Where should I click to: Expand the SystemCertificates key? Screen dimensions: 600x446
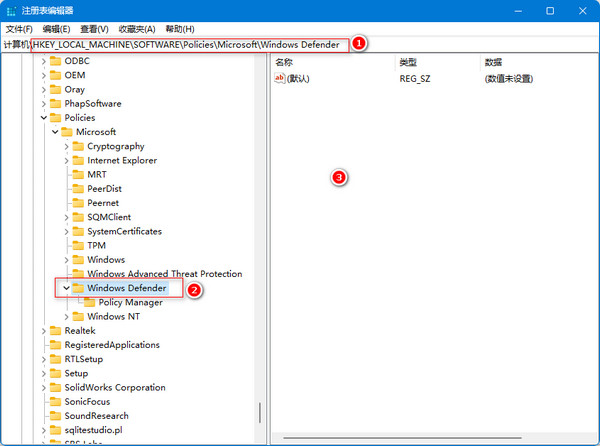67,231
